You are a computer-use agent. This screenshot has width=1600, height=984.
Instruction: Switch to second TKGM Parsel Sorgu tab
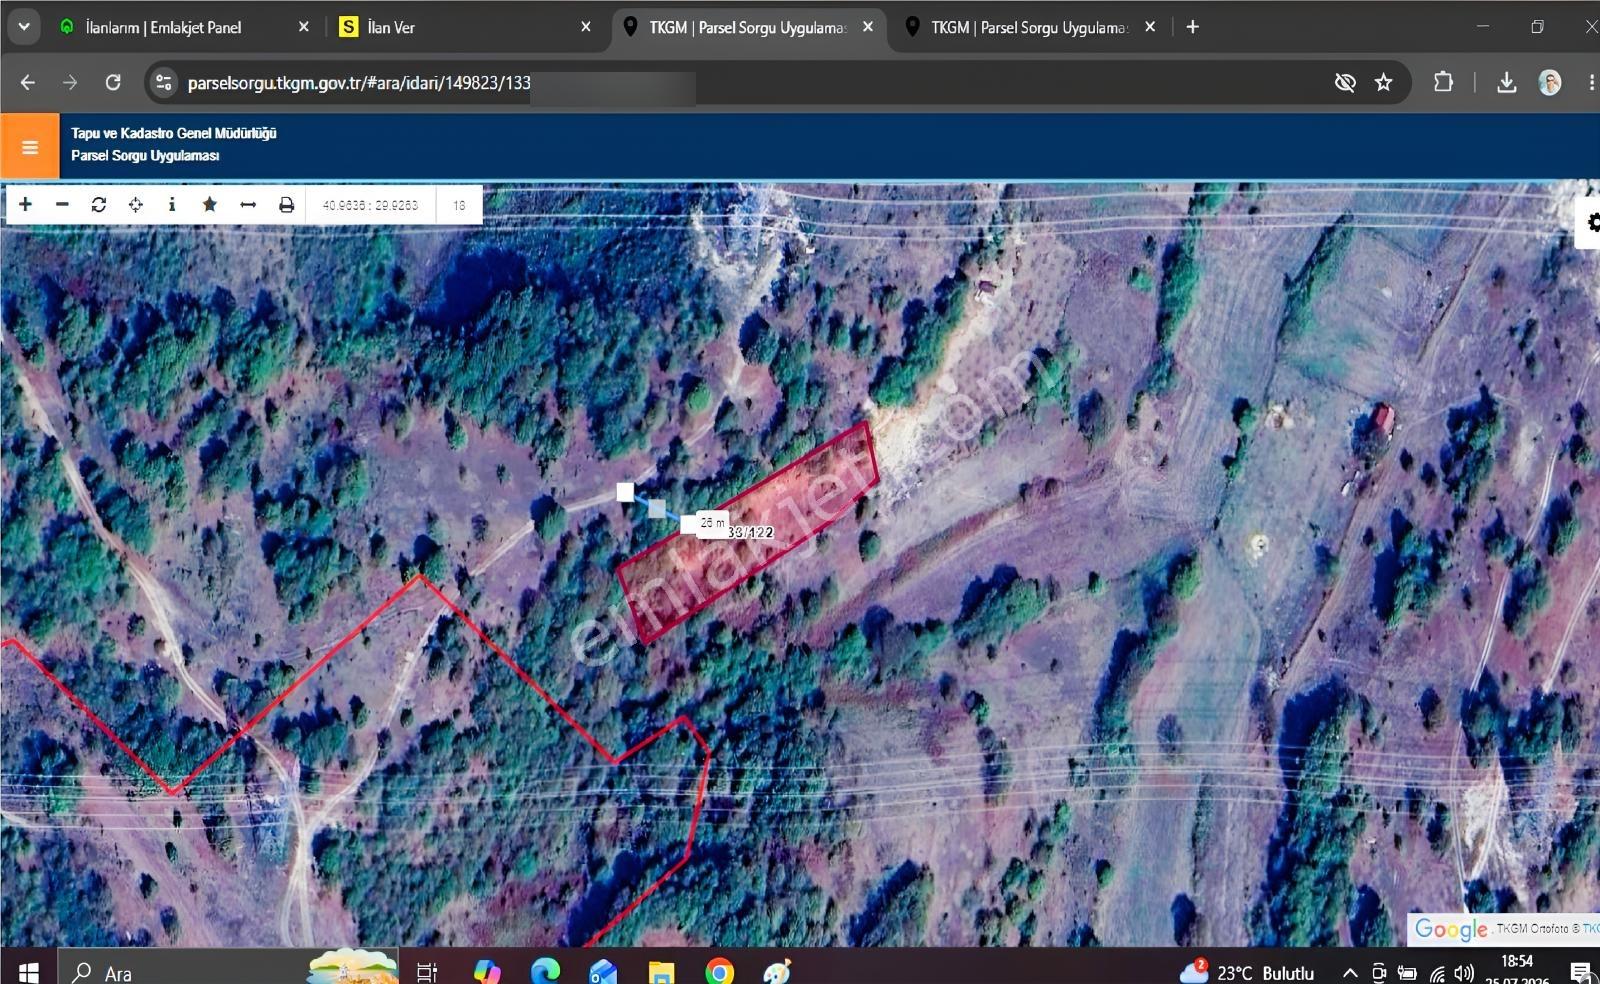pos(1030,27)
